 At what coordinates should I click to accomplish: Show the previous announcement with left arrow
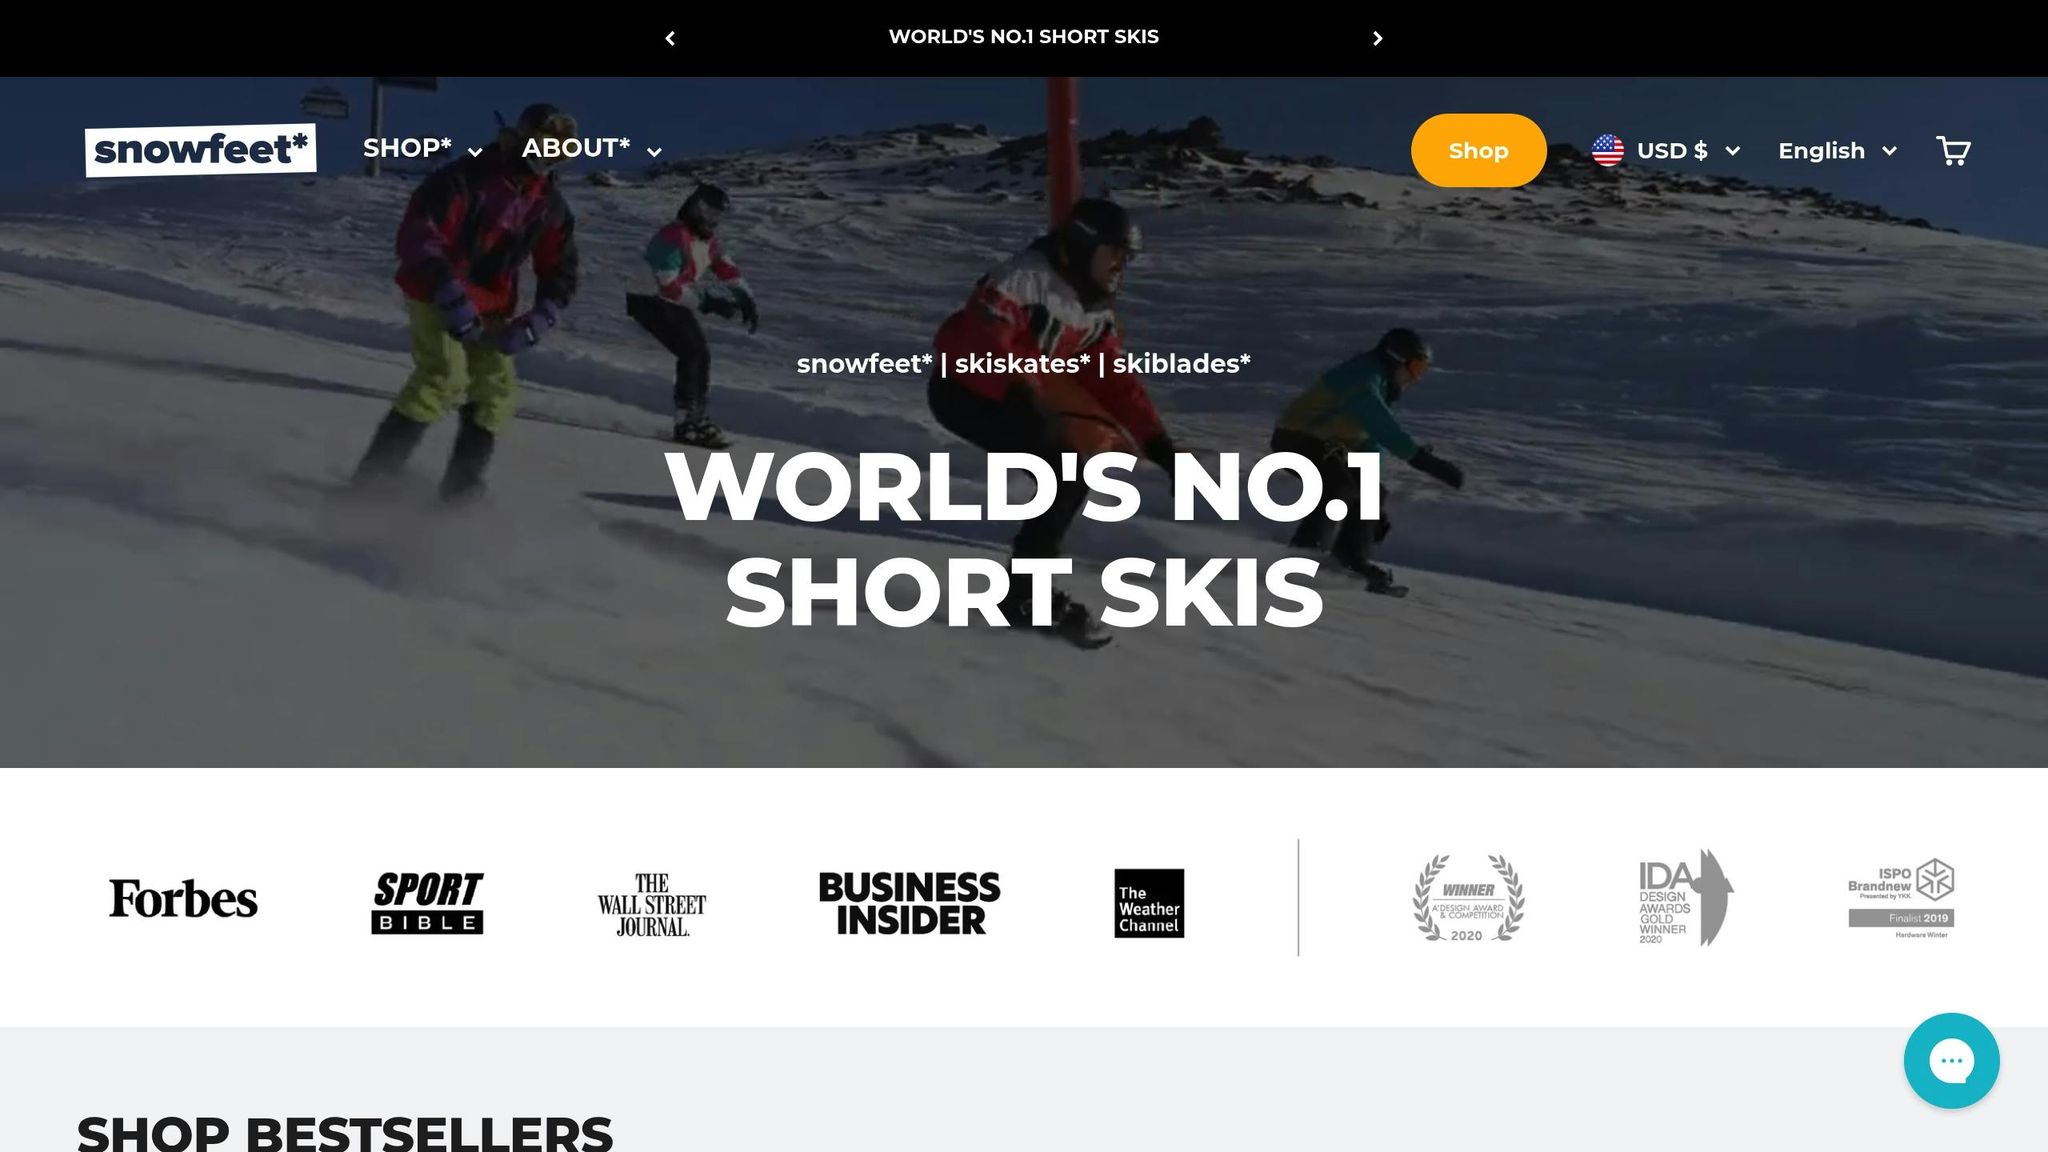670,38
